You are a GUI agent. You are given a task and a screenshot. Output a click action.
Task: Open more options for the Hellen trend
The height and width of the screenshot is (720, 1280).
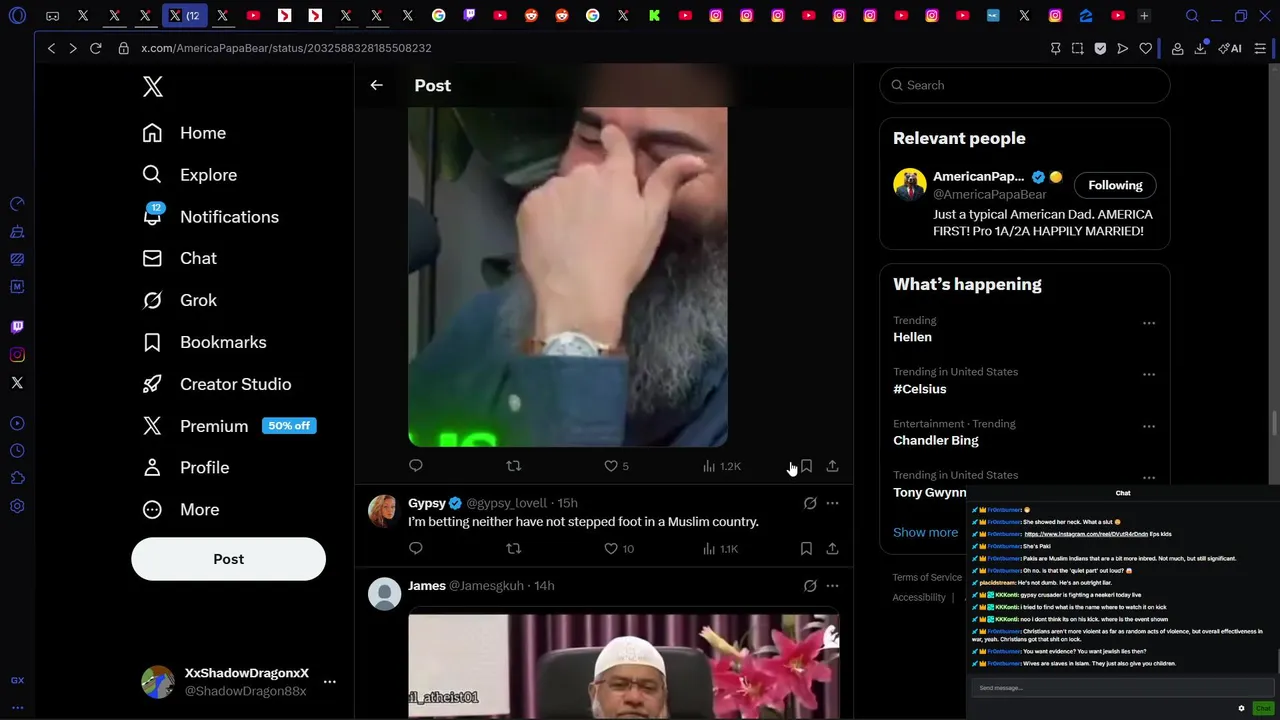(1149, 323)
